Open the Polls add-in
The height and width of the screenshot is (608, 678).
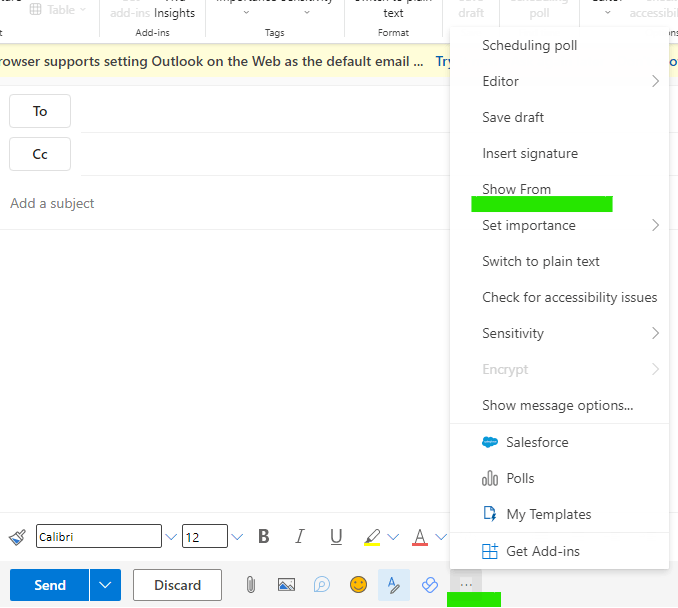(560, 478)
